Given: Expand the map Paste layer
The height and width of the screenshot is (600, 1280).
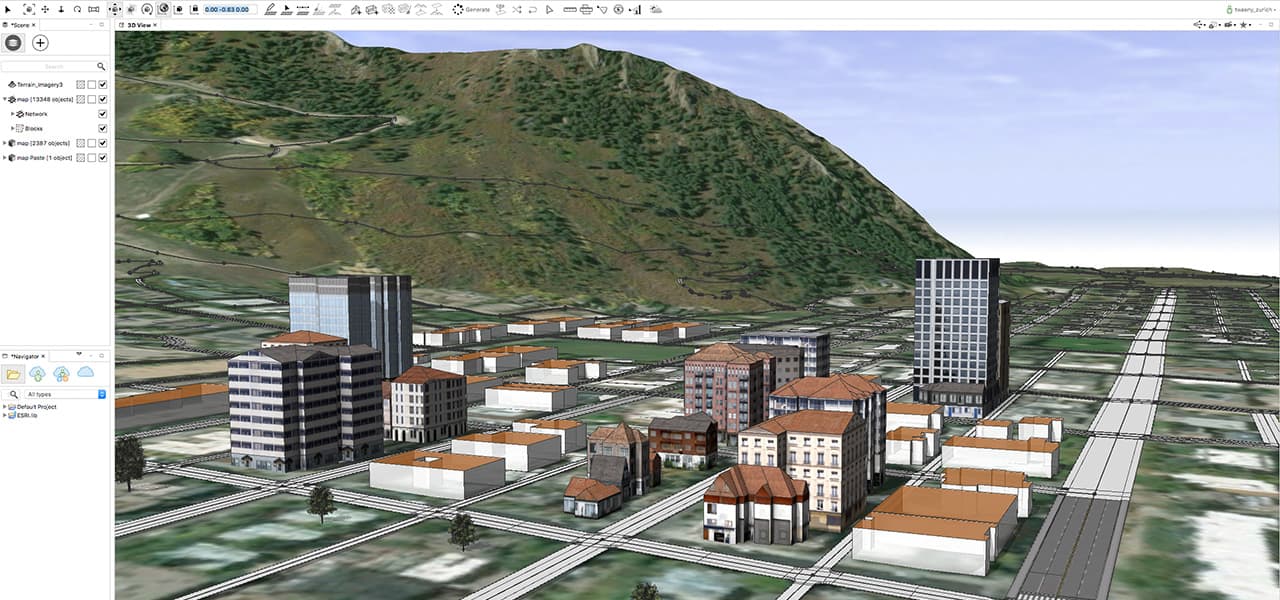Looking at the screenshot, I should (5, 157).
